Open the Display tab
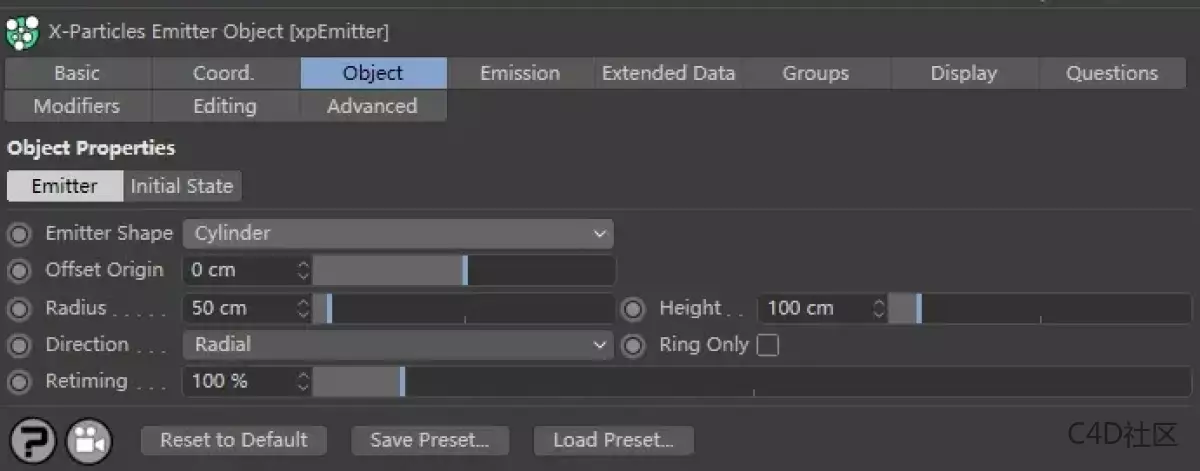 964,73
